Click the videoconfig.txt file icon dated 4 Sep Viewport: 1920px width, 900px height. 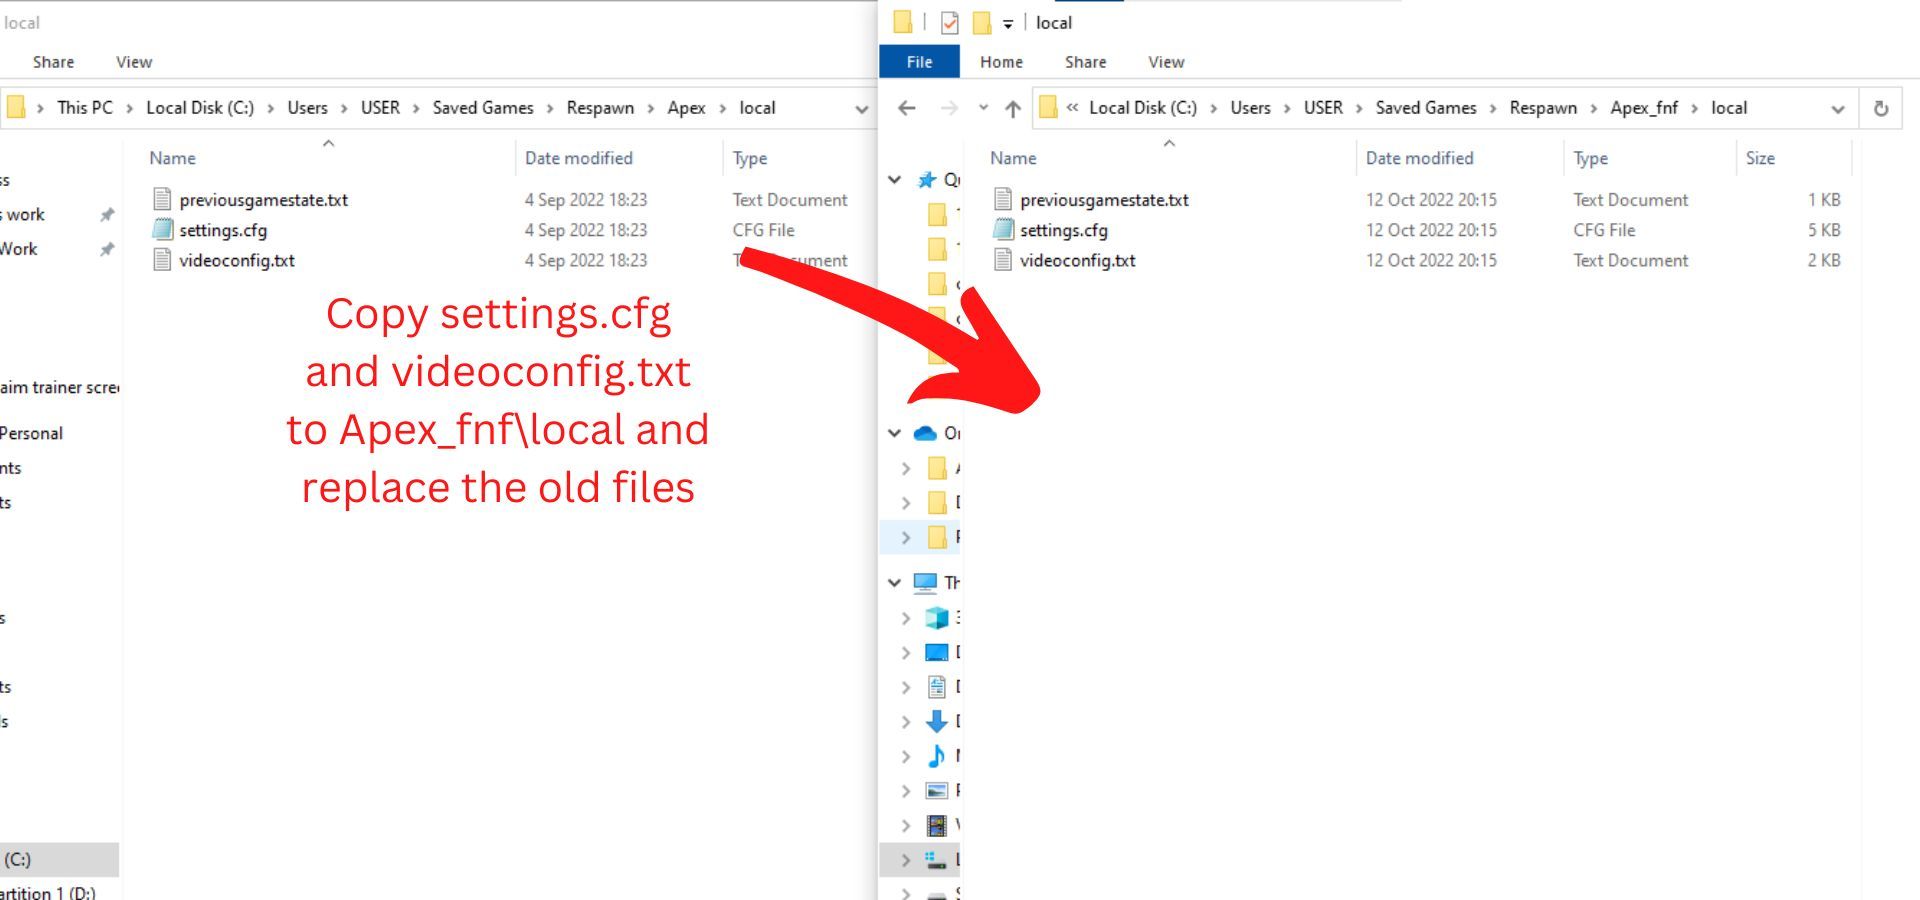(x=162, y=260)
